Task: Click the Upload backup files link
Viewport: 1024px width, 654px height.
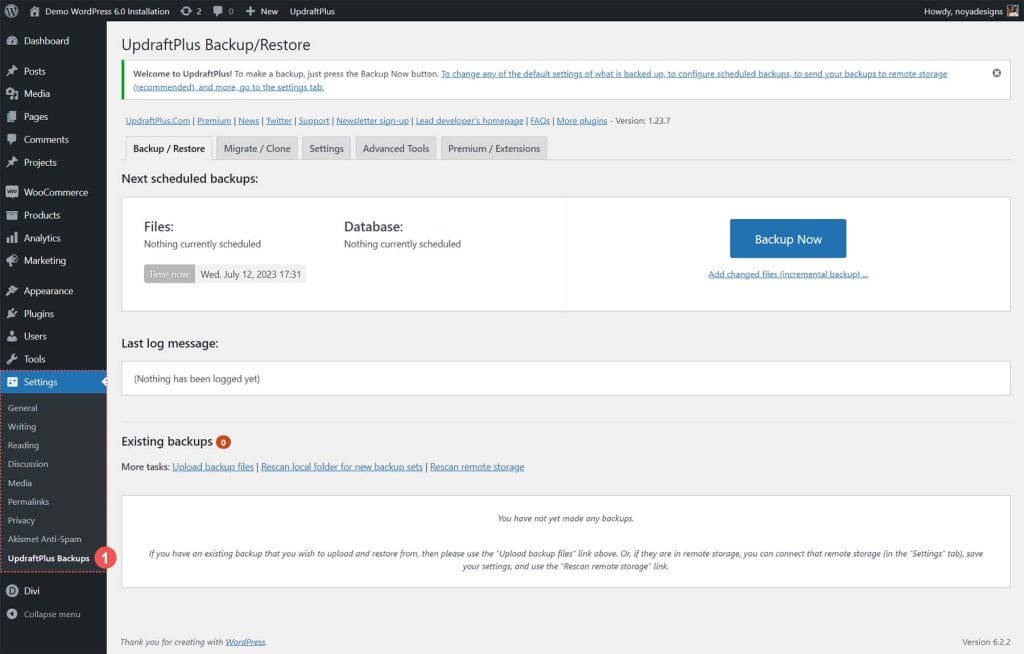Action: [212, 466]
